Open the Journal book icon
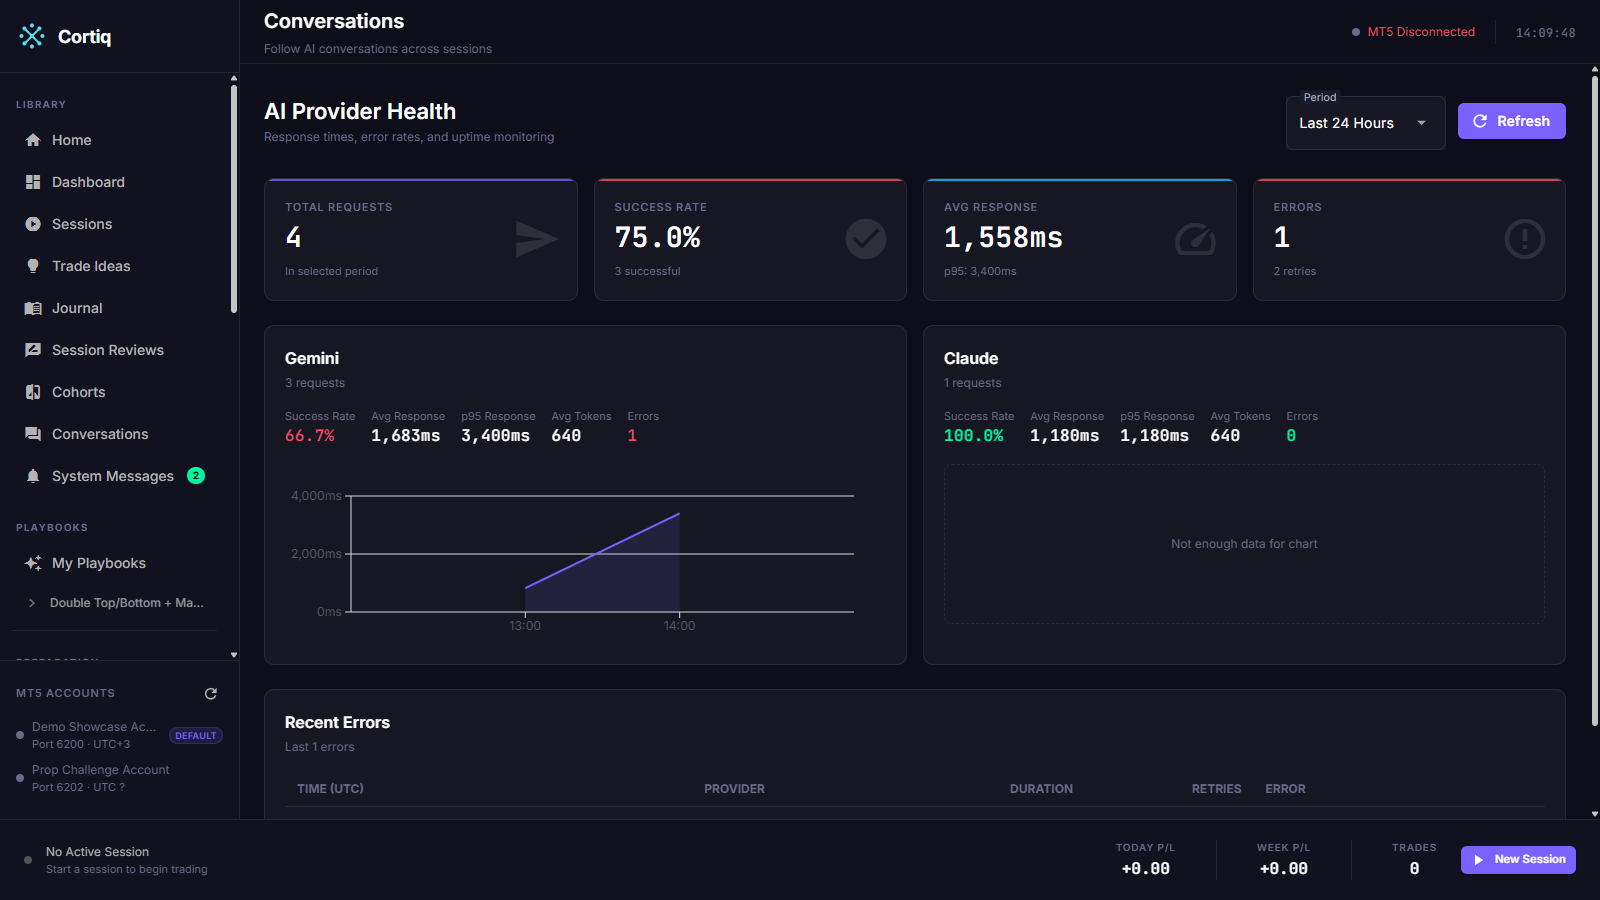 (x=33, y=308)
